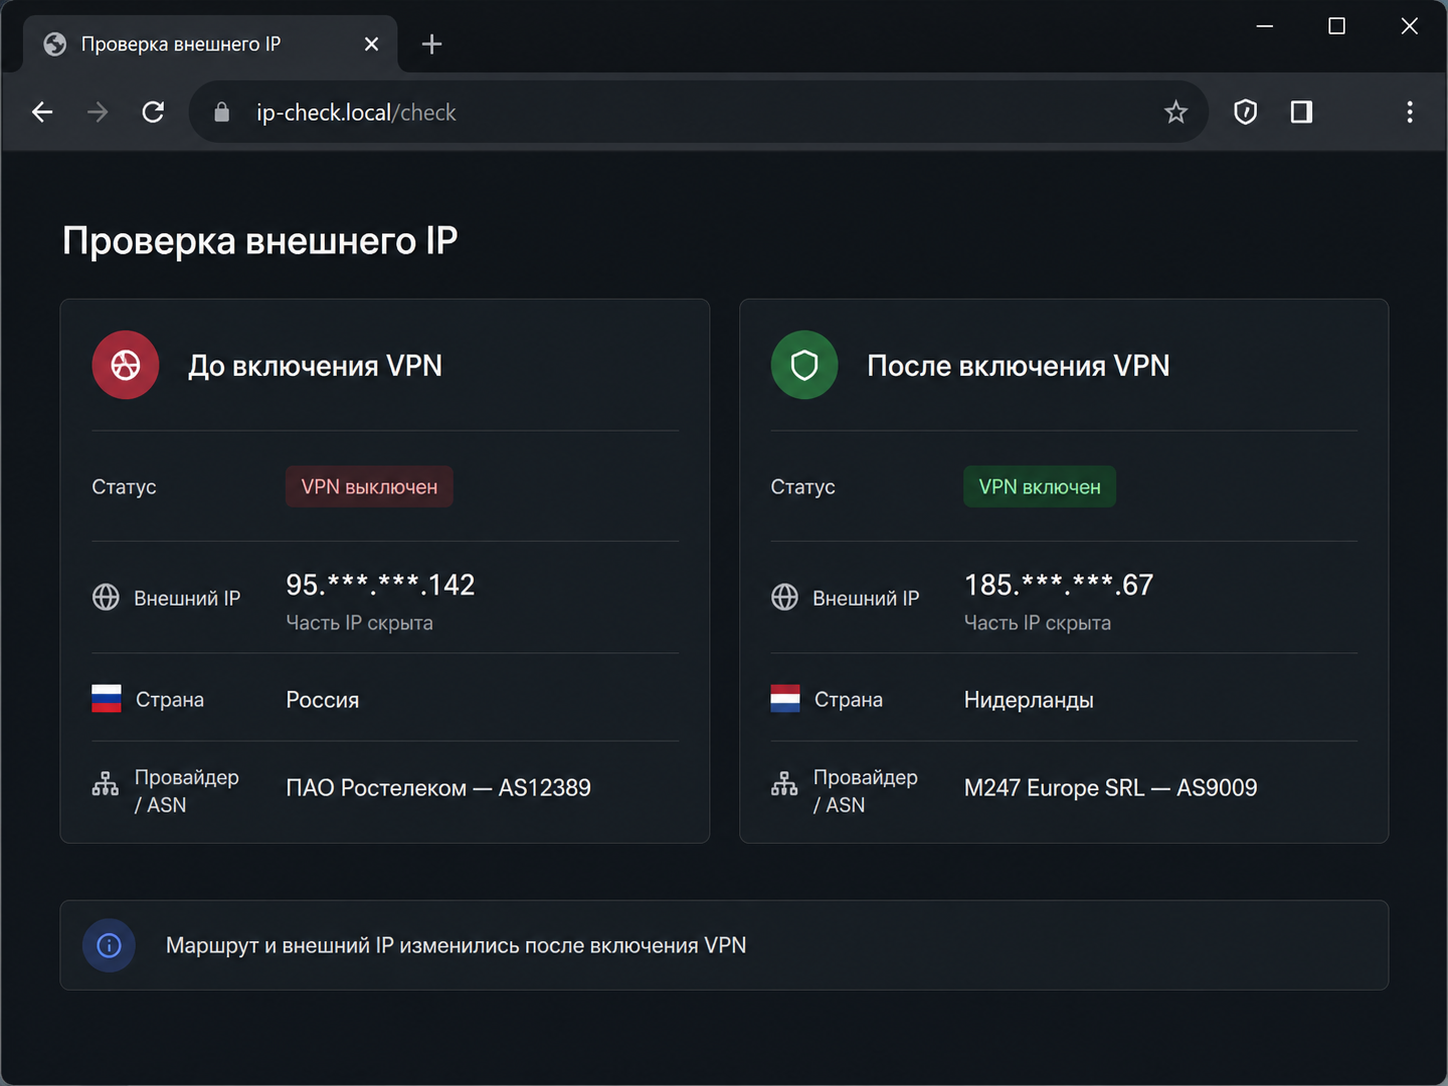1448x1086 pixels.
Task: Select the IP value 185.***.***.67
Action: click(1059, 585)
